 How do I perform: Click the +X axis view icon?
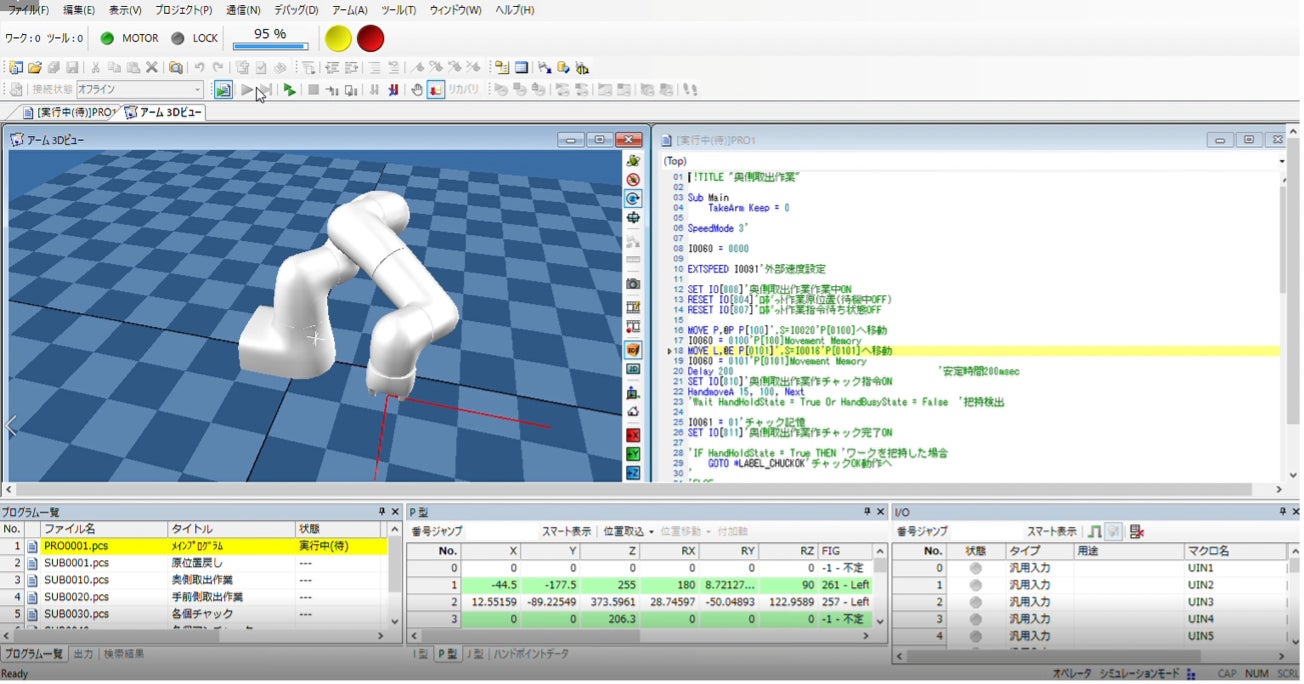click(633, 436)
